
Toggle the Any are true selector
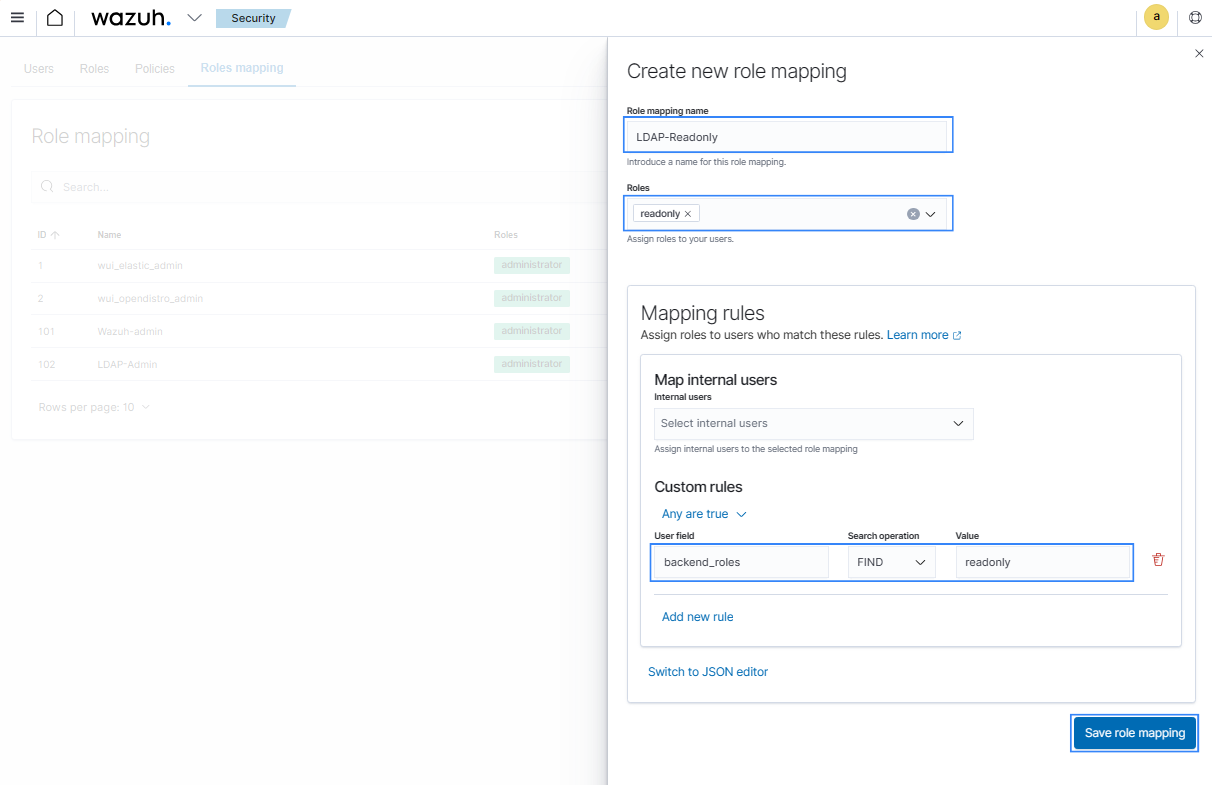pos(704,514)
